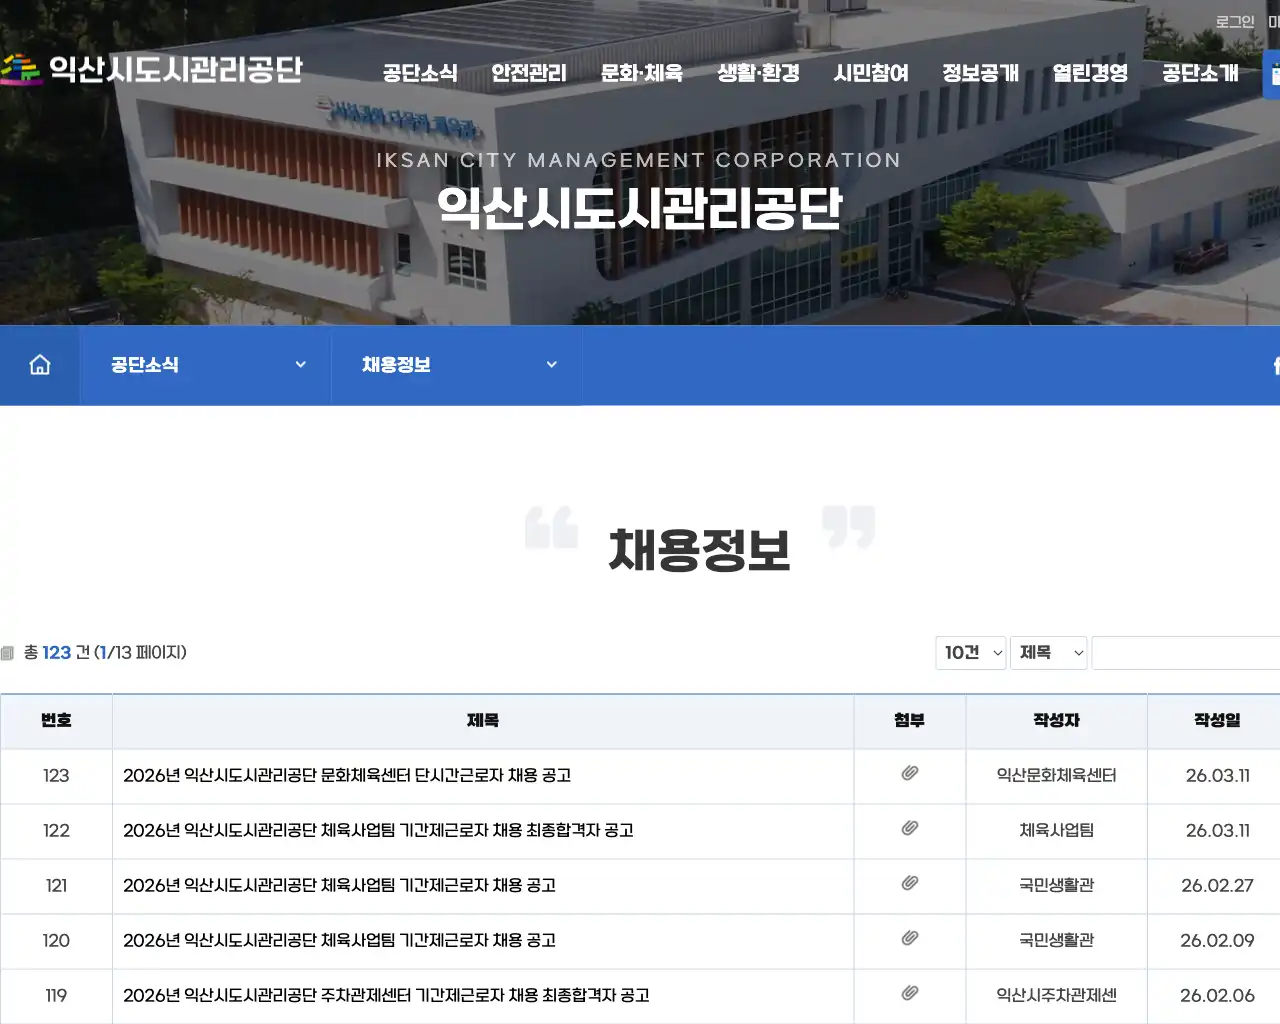Click the attachment icon beside post 119

point(909,993)
